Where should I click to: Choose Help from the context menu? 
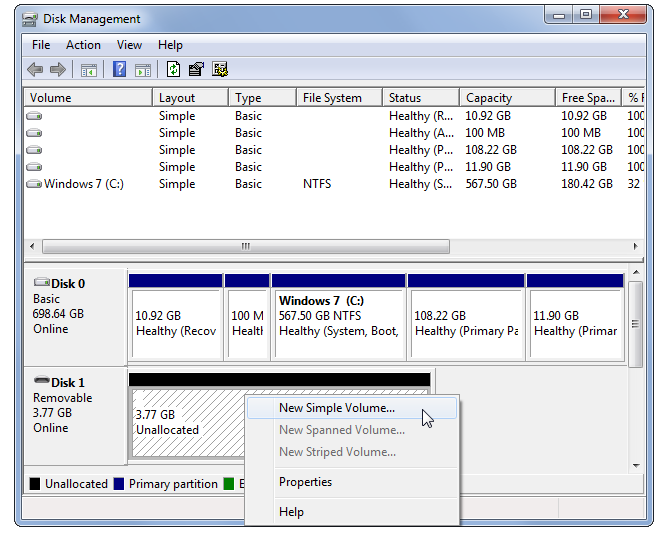[352, 512]
